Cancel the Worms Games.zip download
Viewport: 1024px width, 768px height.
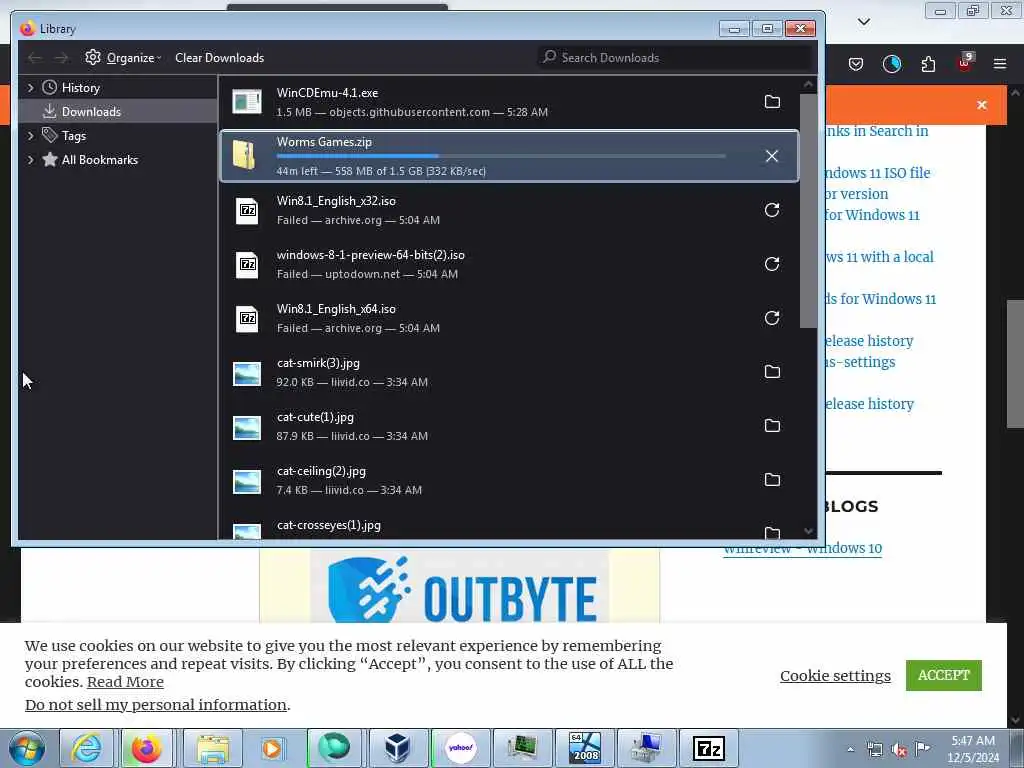pyautogui.click(x=772, y=156)
